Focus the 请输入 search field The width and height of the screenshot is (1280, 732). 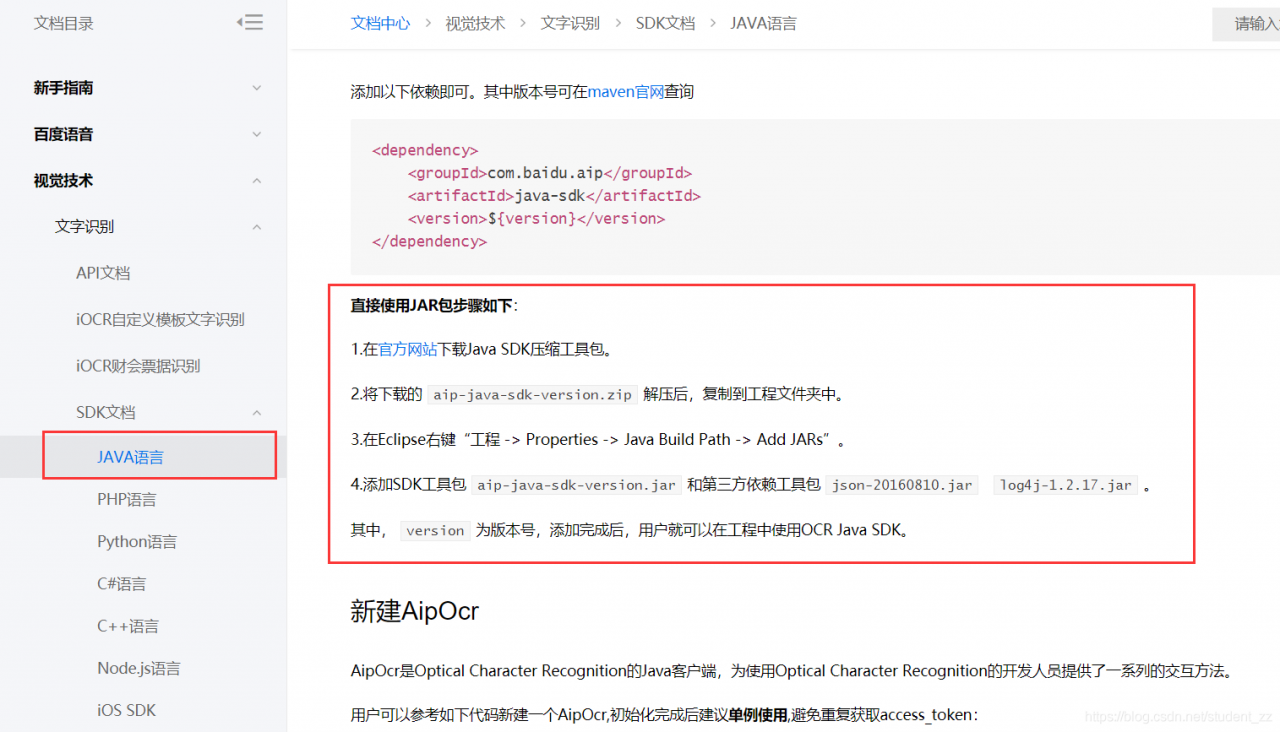(1246, 24)
